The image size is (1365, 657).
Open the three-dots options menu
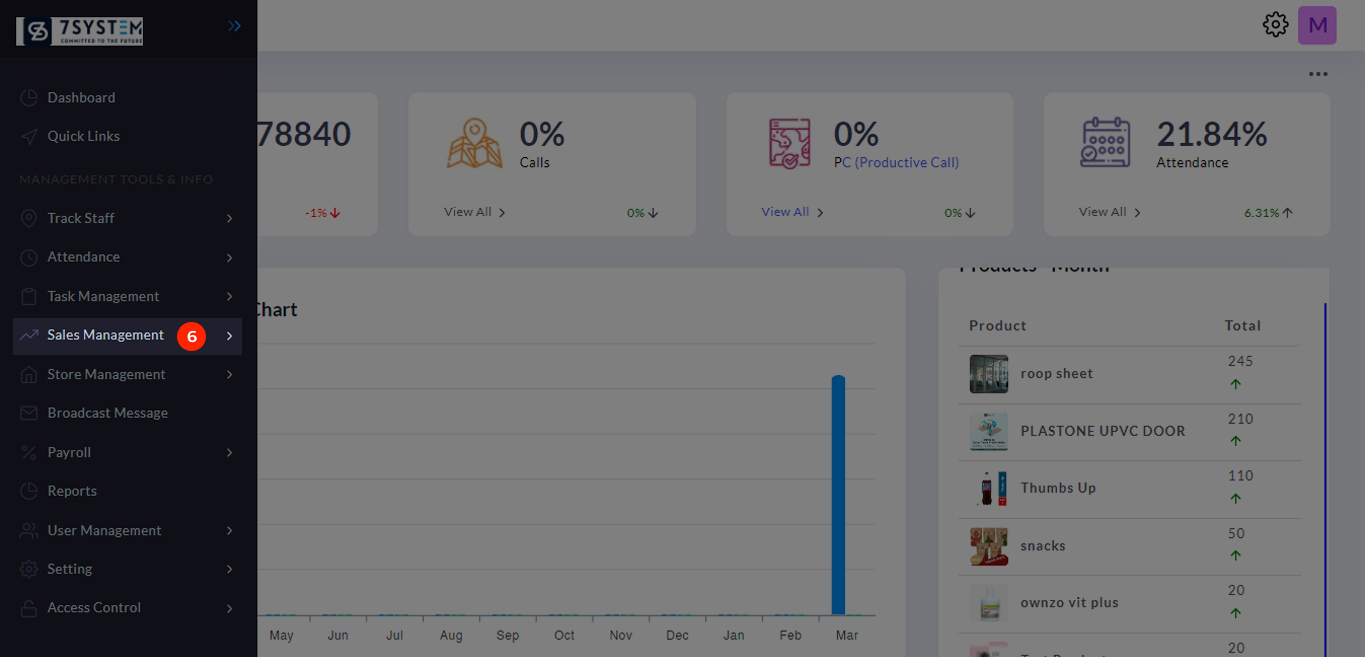[1318, 74]
